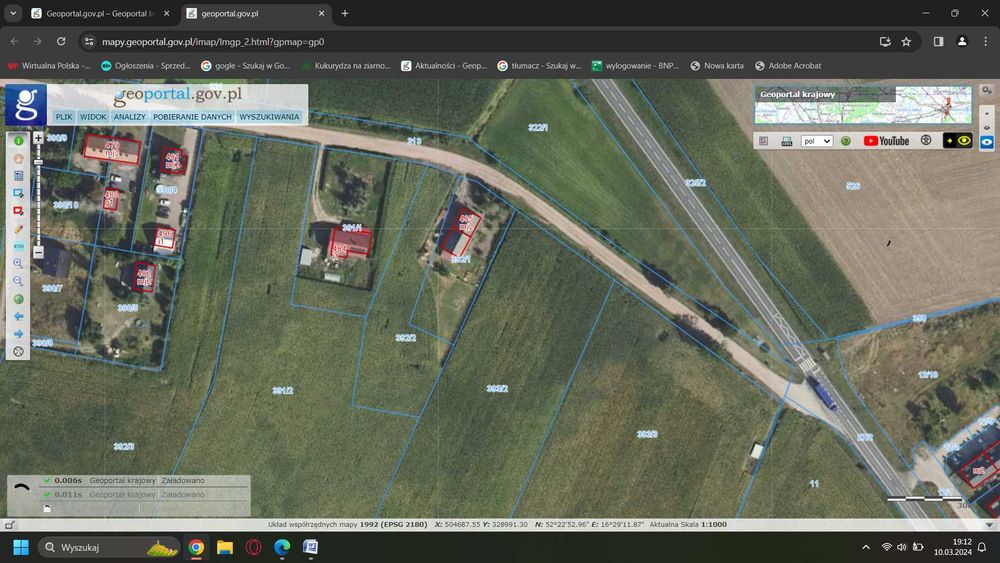Open the Kukurydza na ziarno bookmark
Image resolution: width=1000 pixels, height=563 pixels.
pyautogui.click(x=346, y=66)
